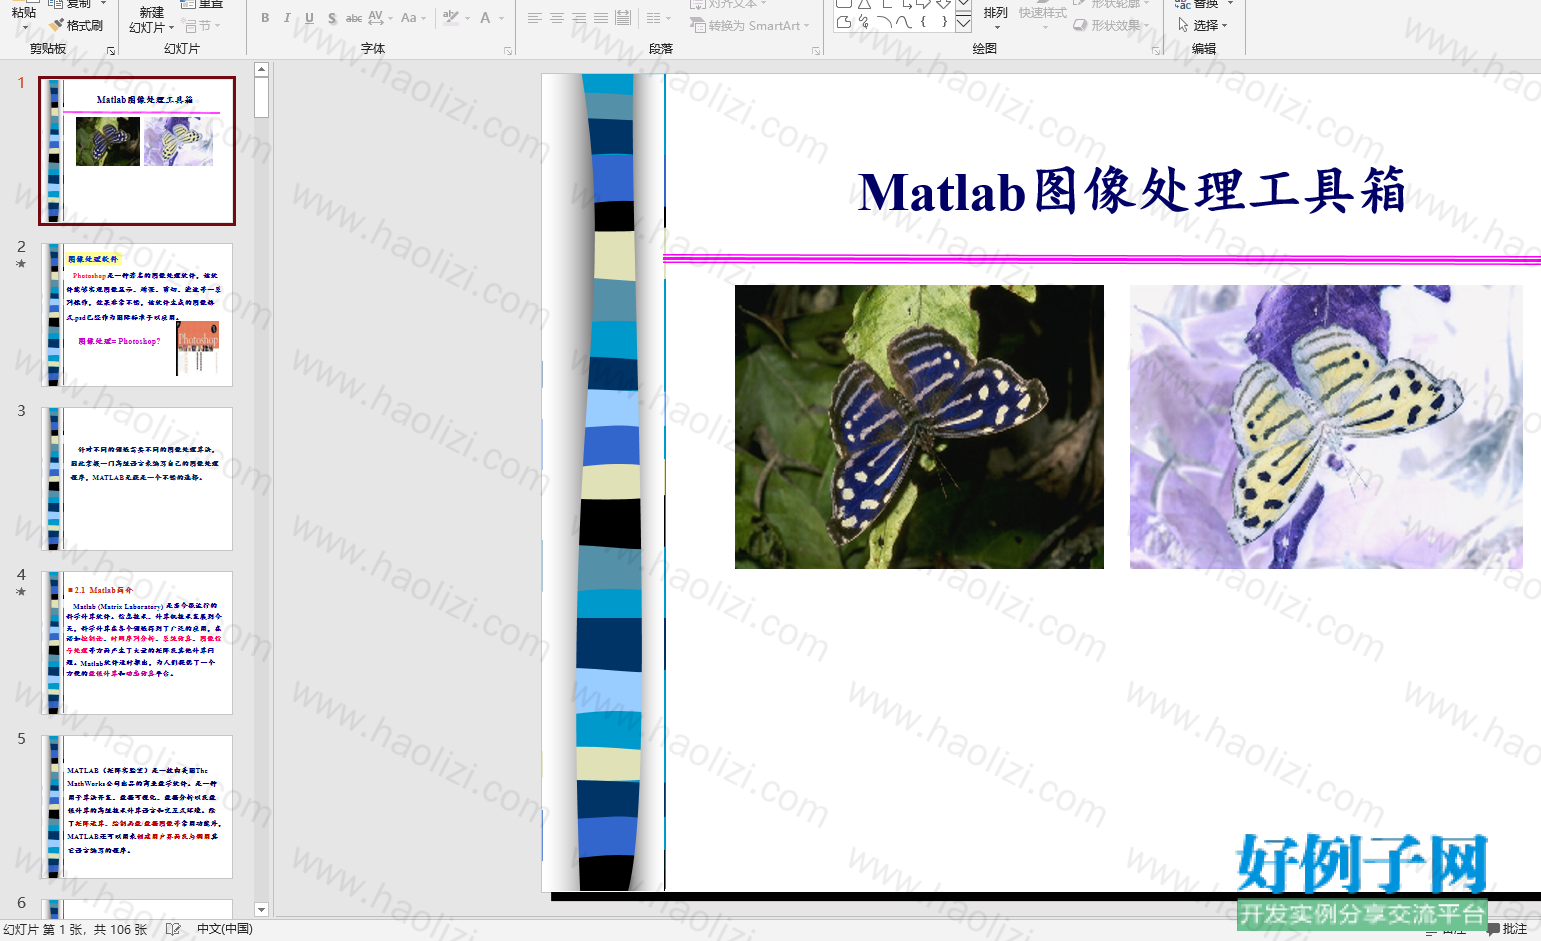The image size is (1541, 941).
Task: Open the Drawing format dialog launcher
Action: tap(1157, 50)
